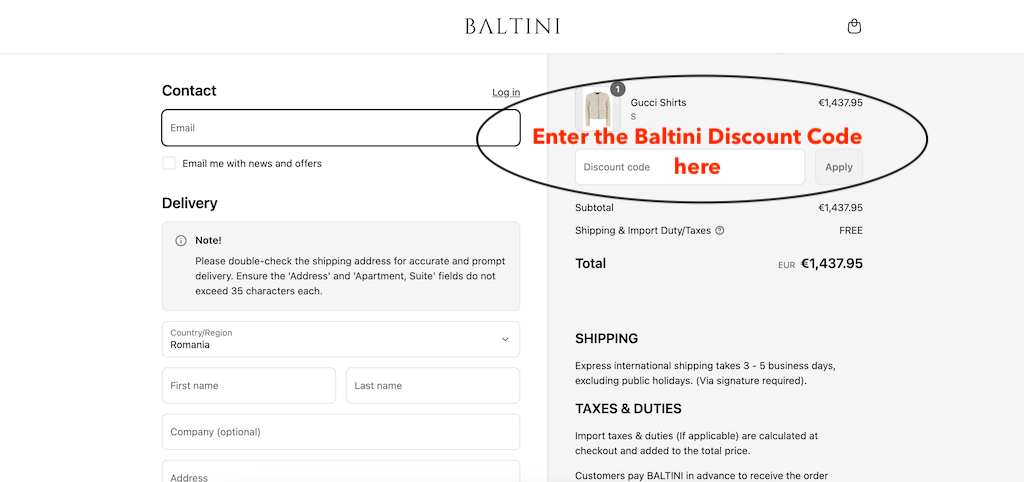Click the BALTINI logo
The height and width of the screenshot is (482, 1024).
512,26
